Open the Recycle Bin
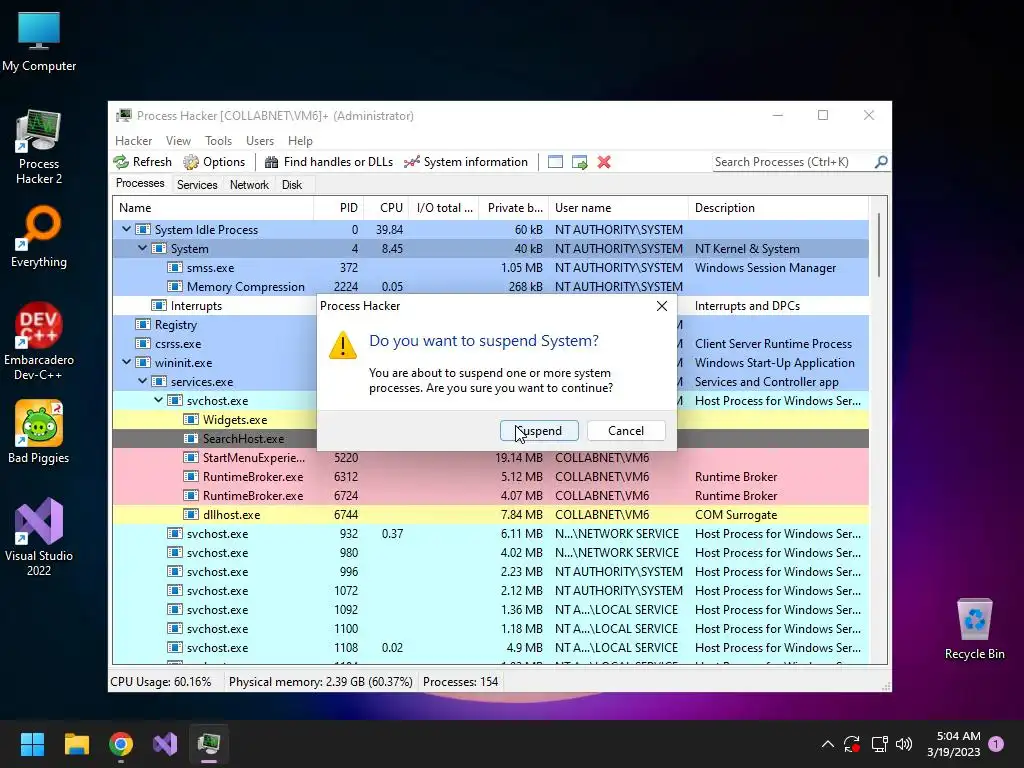The width and height of the screenshot is (1024, 768). (x=974, y=630)
